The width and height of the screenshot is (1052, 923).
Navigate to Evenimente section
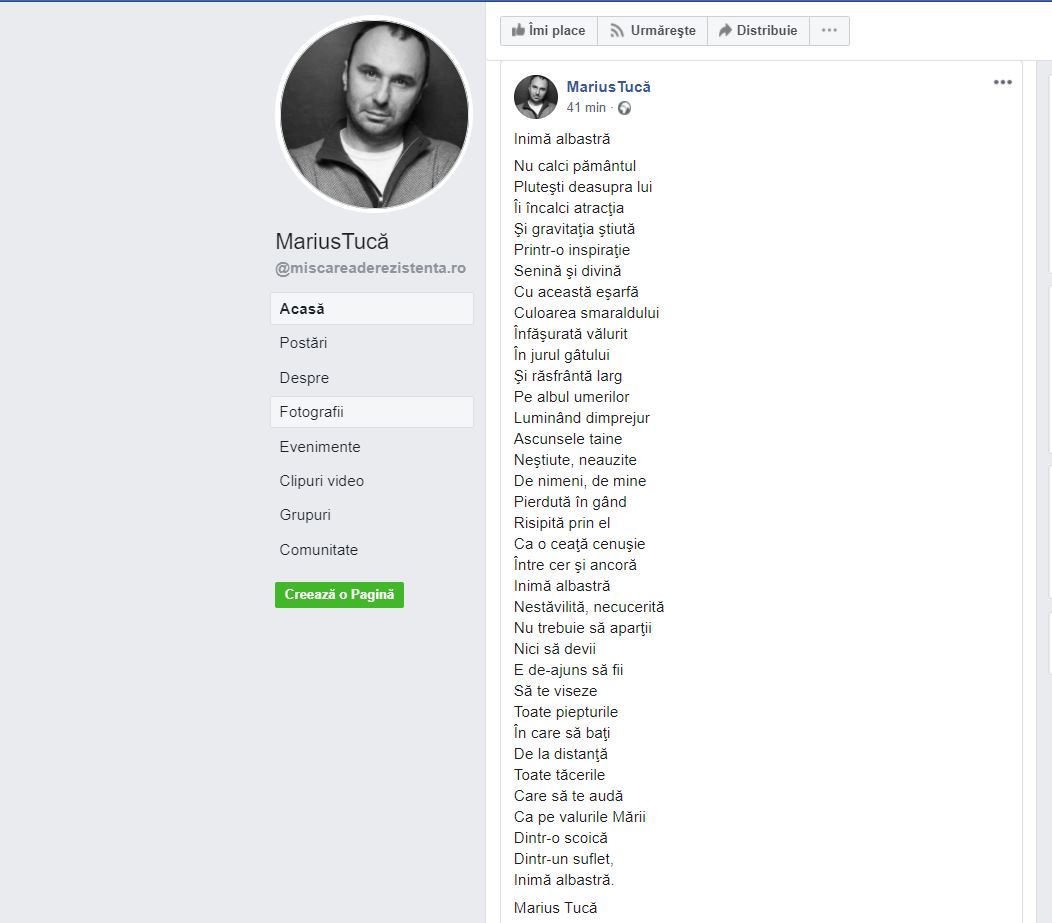pyautogui.click(x=320, y=447)
